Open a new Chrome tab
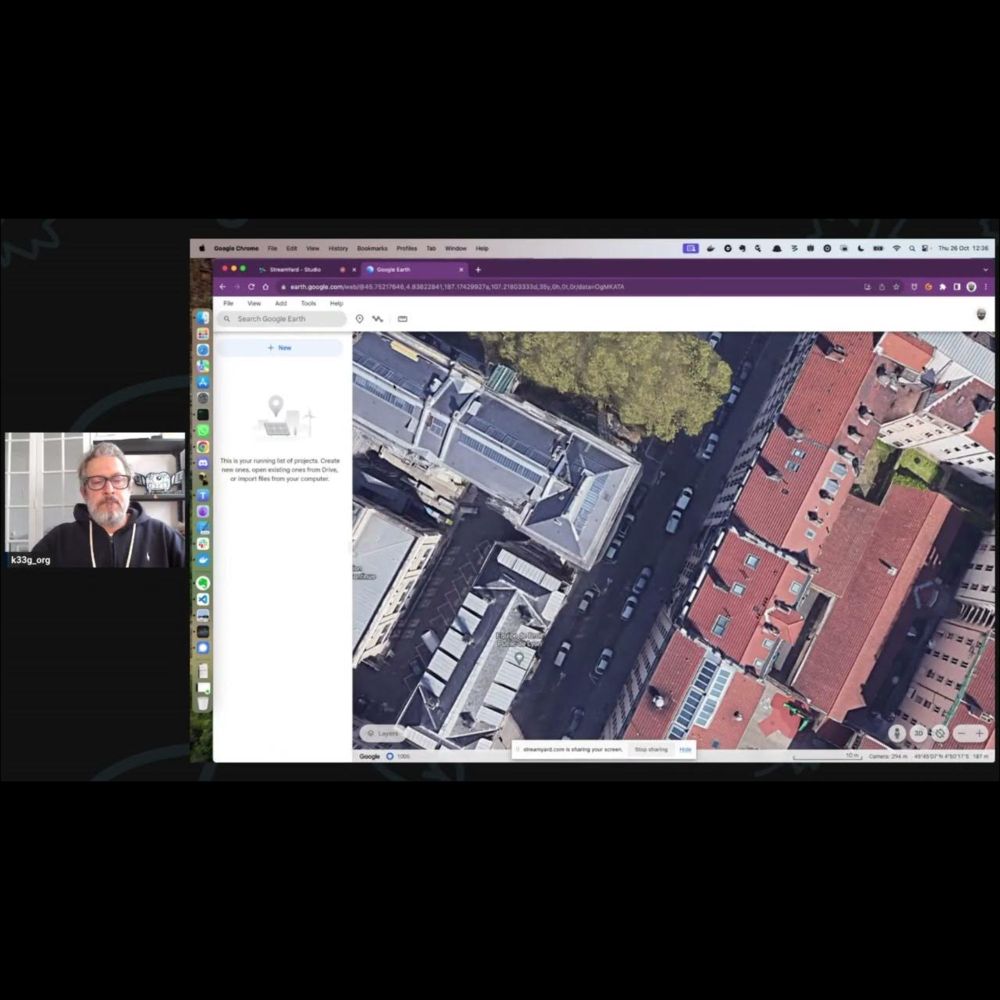 (x=478, y=270)
